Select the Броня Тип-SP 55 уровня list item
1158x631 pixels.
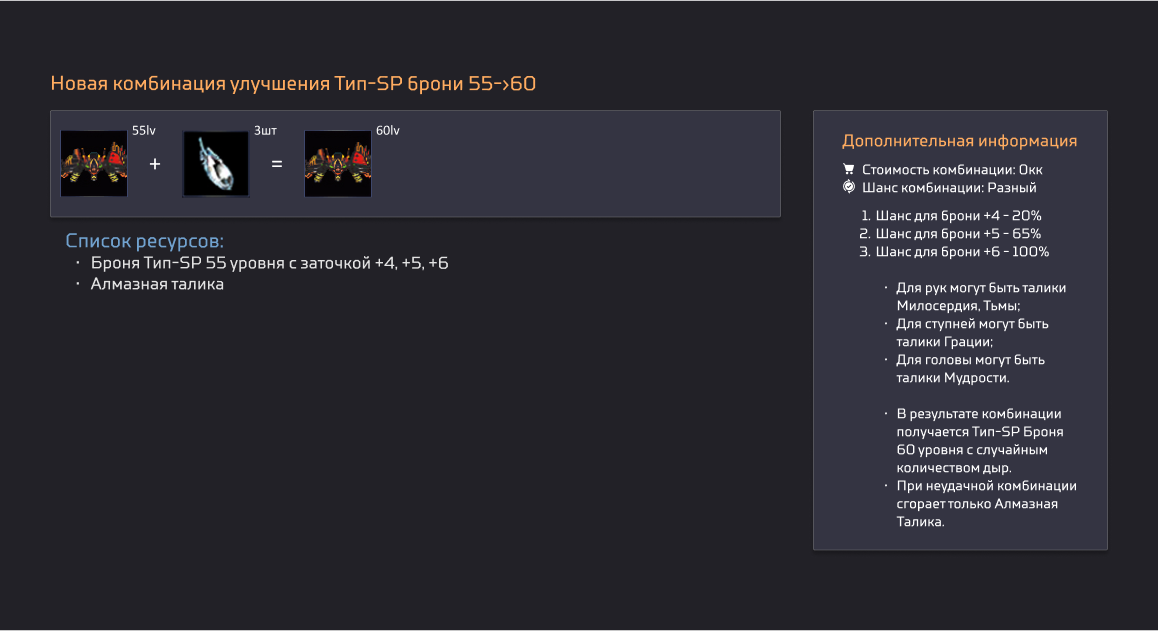pyautogui.click(x=269, y=263)
